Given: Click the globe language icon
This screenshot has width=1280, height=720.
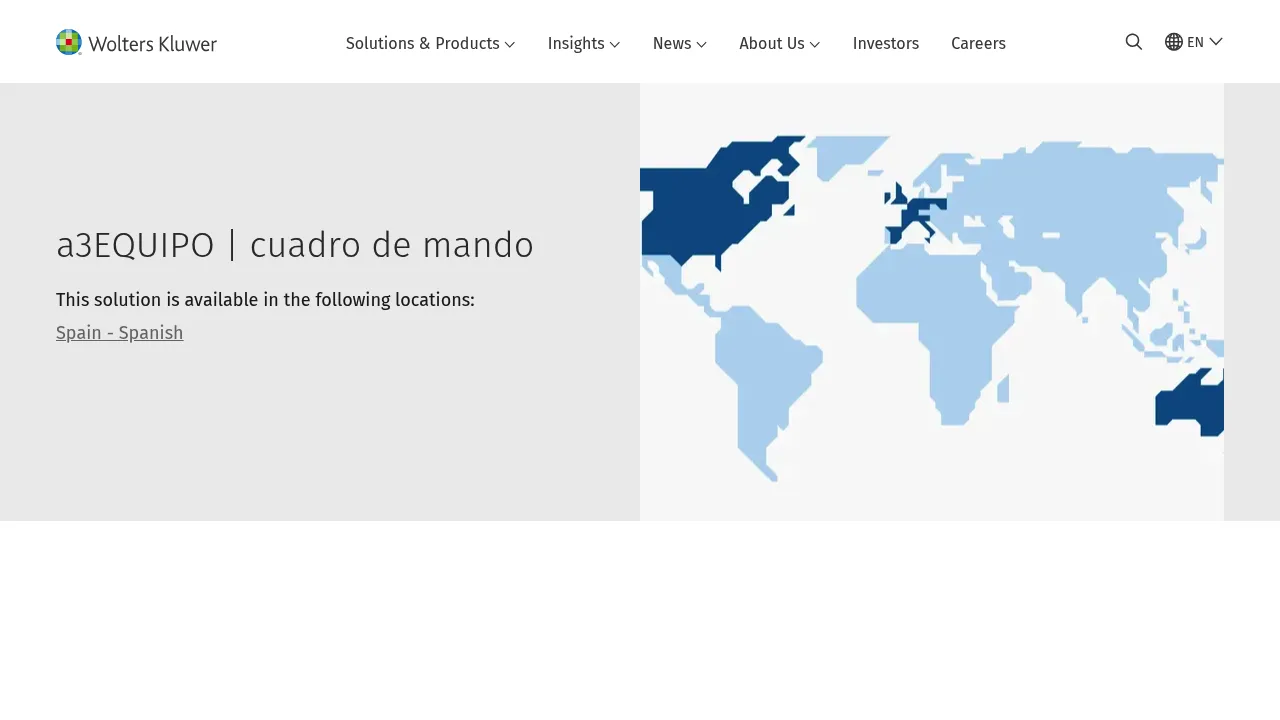Looking at the screenshot, I should [x=1174, y=42].
